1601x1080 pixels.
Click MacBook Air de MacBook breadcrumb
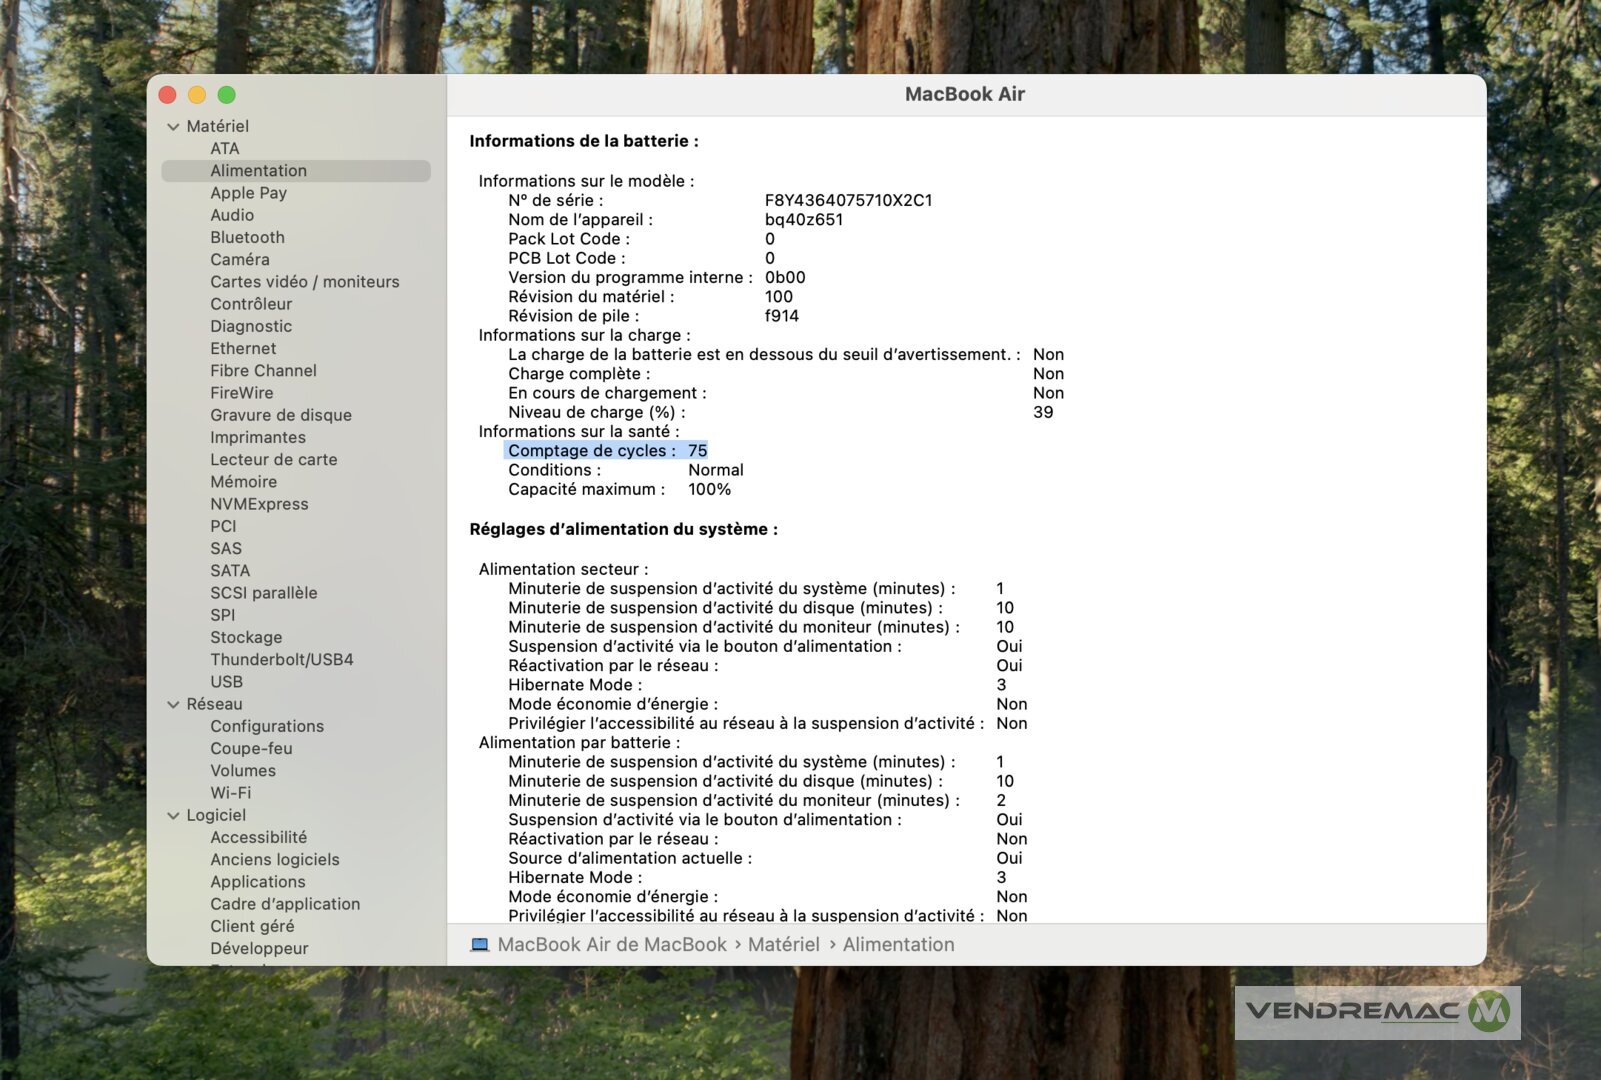click(x=611, y=945)
